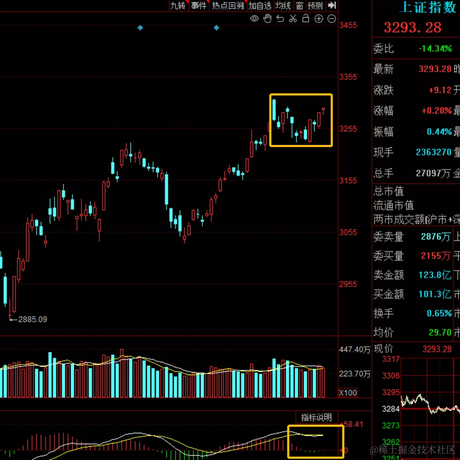Click the 振幅 value 0.44%
Screen dimensions: 460x460
click(x=439, y=132)
